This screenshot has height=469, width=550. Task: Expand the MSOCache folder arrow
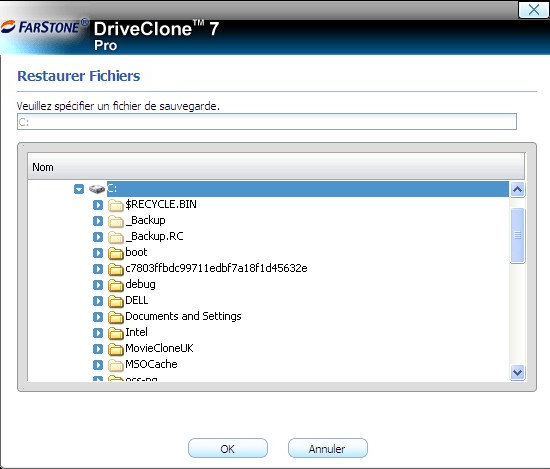click(98, 365)
